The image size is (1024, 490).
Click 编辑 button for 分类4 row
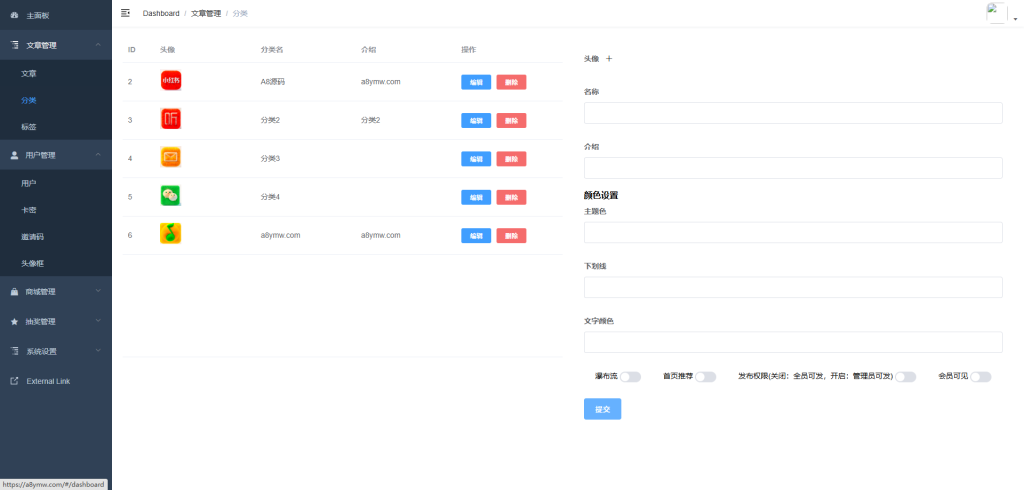(x=476, y=197)
